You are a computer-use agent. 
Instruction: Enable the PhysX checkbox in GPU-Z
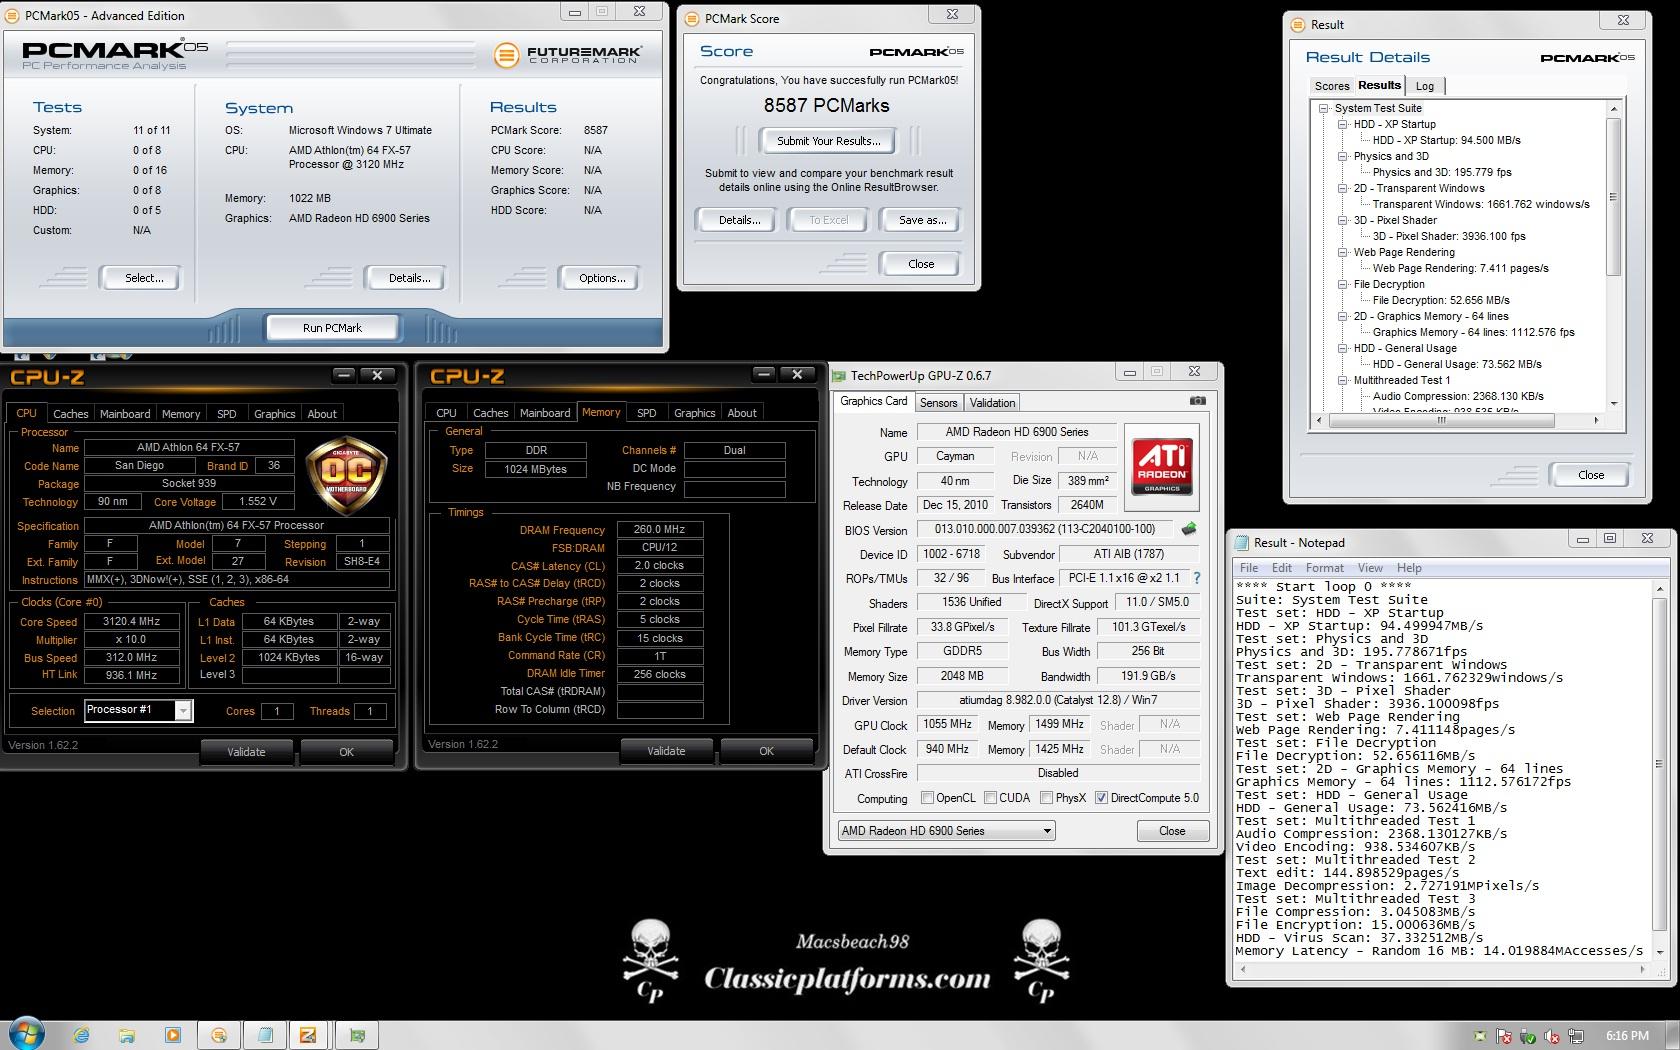click(1046, 798)
